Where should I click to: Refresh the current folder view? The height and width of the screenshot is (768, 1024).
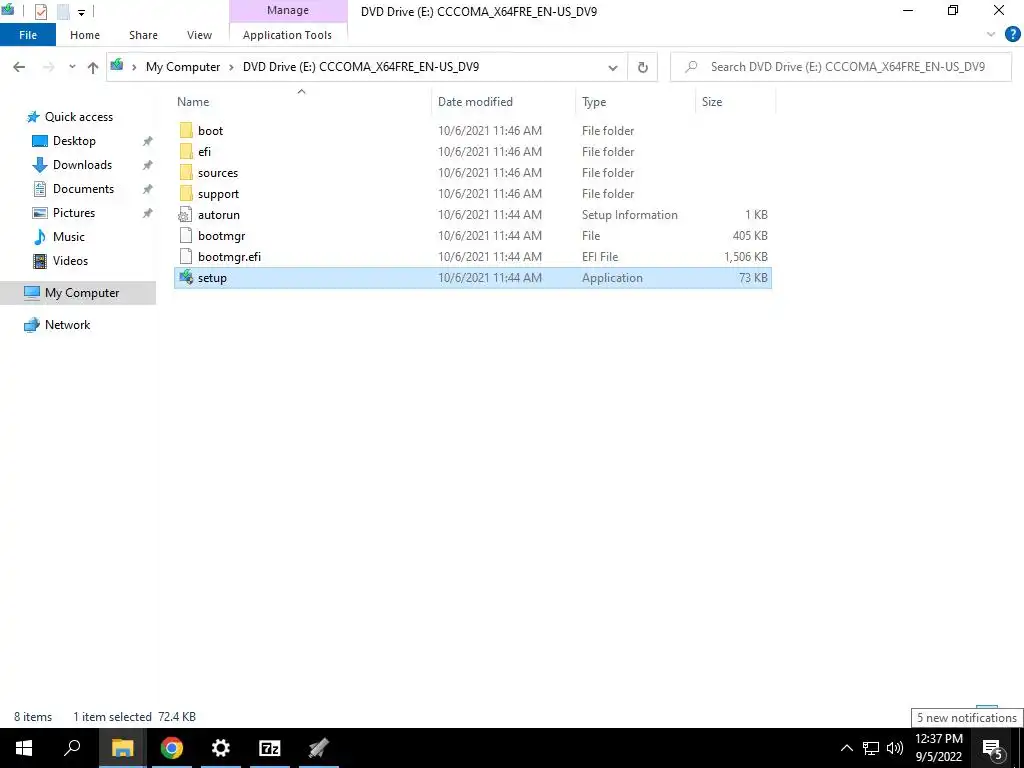coord(643,67)
